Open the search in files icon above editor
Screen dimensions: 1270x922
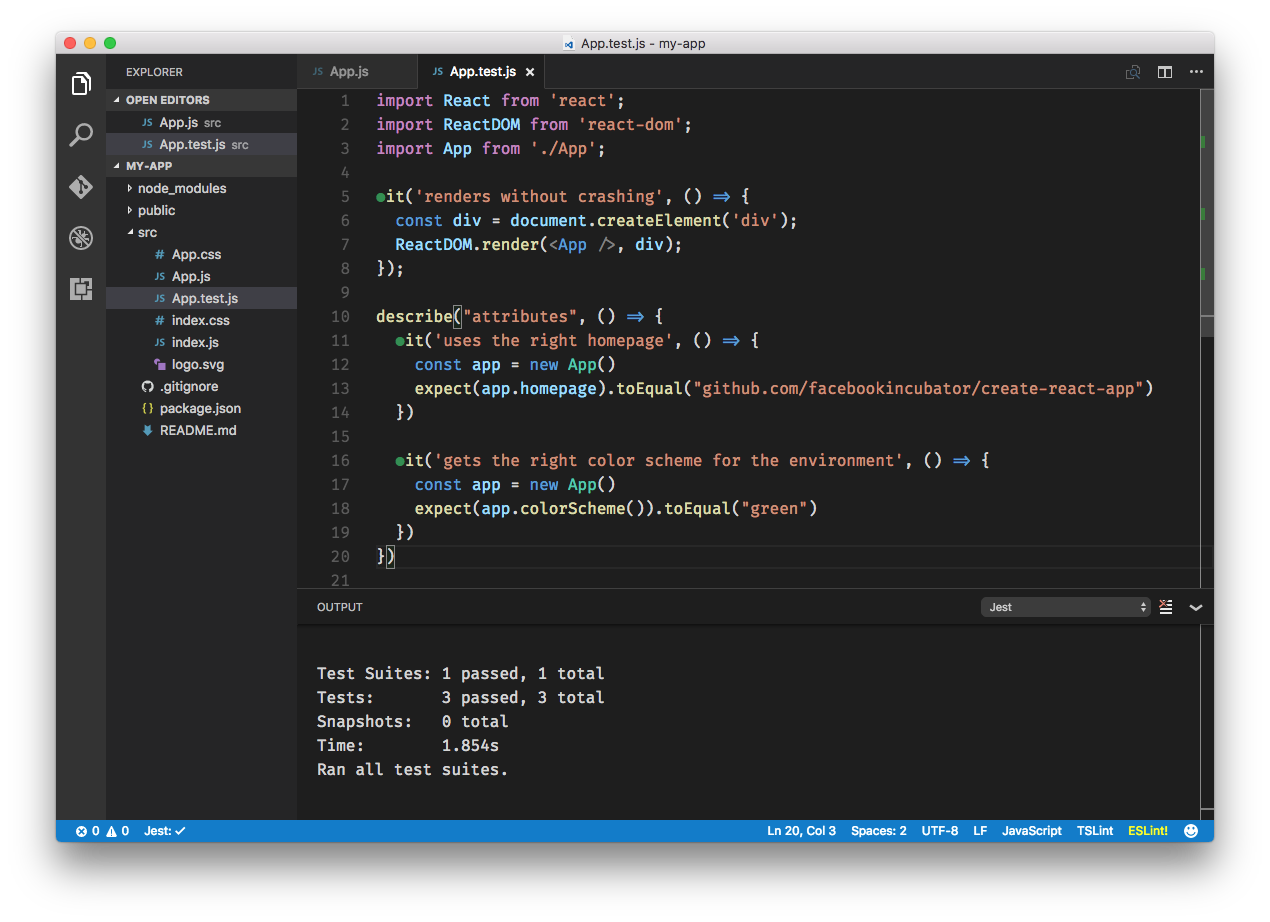[x=1132, y=71]
